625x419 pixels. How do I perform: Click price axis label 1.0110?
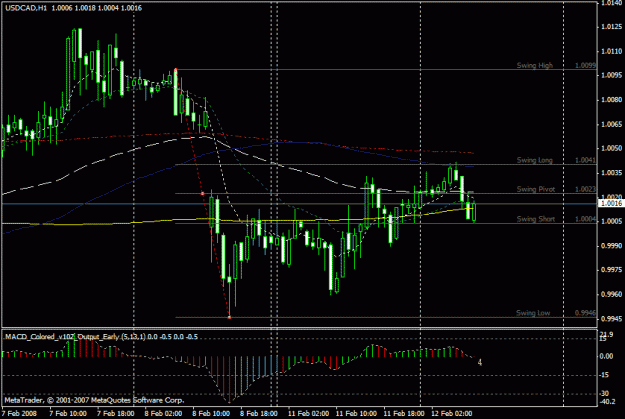611,51
